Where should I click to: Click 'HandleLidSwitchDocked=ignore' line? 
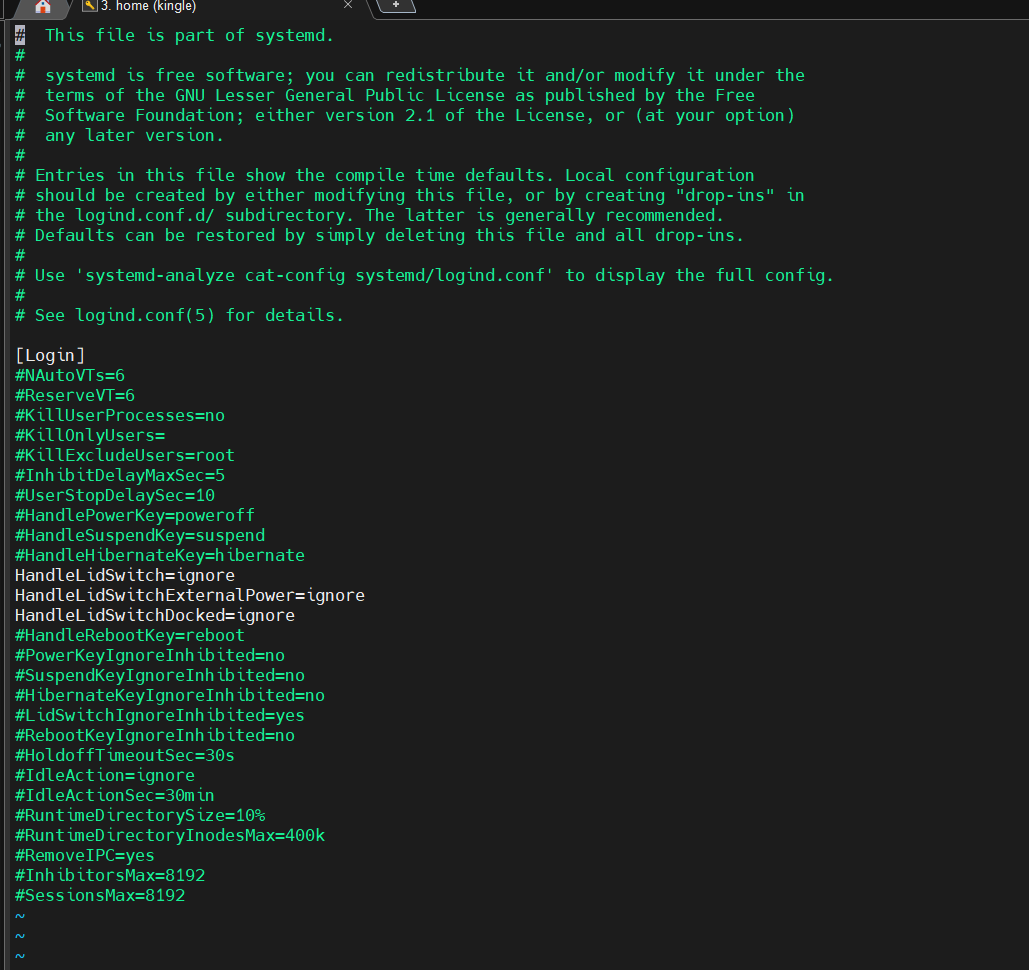(x=155, y=616)
